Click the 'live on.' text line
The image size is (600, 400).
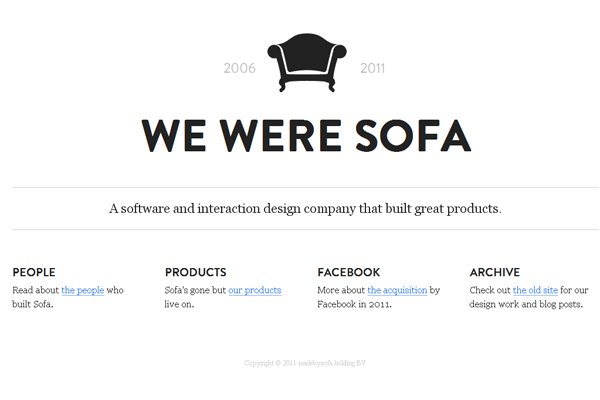tap(179, 304)
